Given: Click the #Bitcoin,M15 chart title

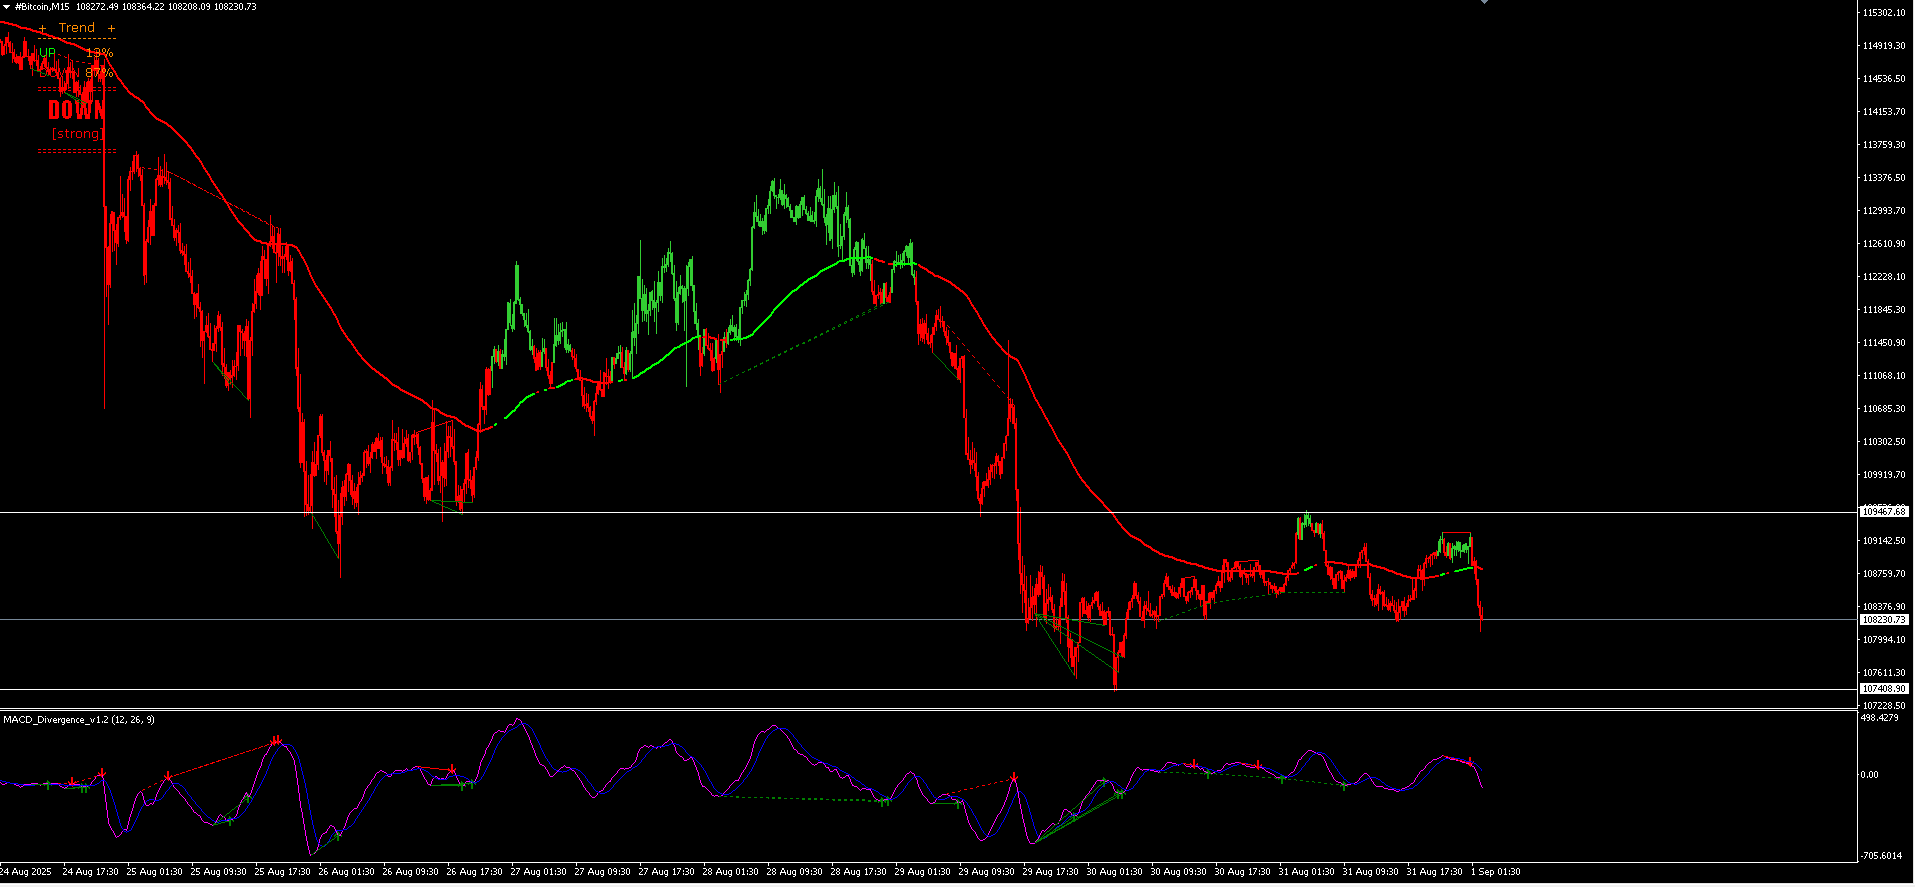Looking at the screenshot, I should [42, 7].
